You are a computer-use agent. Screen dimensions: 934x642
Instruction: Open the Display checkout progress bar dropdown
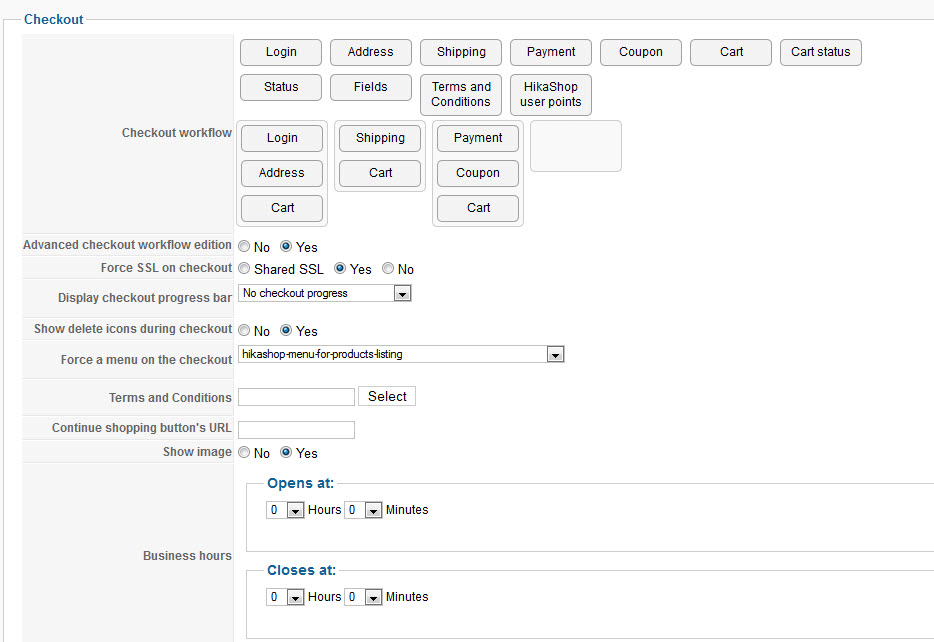click(x=325, y=294)
